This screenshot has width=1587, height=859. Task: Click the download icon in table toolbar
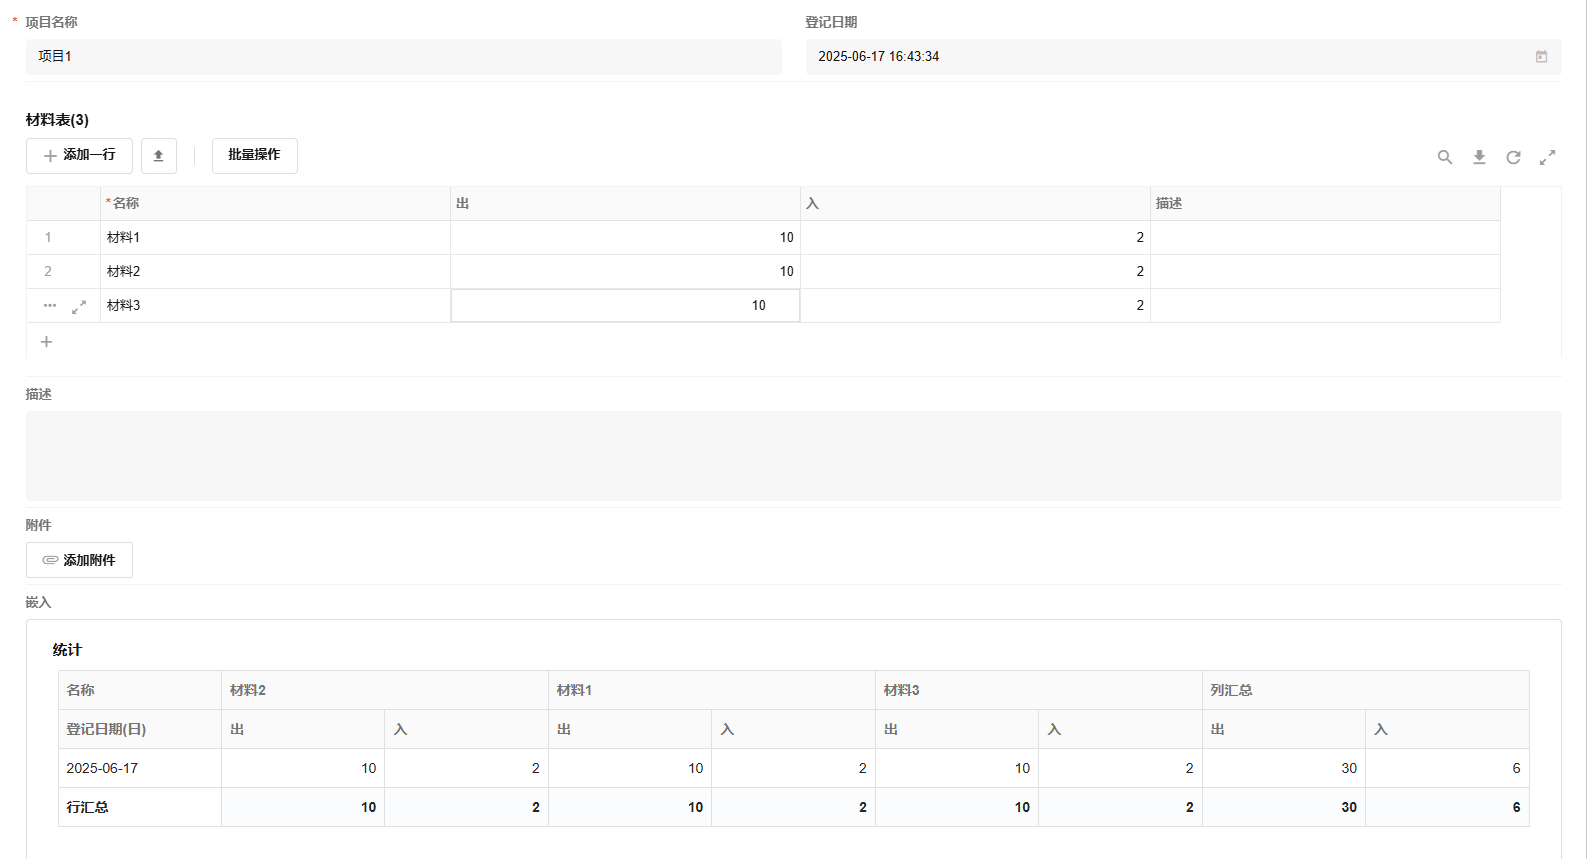(x=1479, y=157)
